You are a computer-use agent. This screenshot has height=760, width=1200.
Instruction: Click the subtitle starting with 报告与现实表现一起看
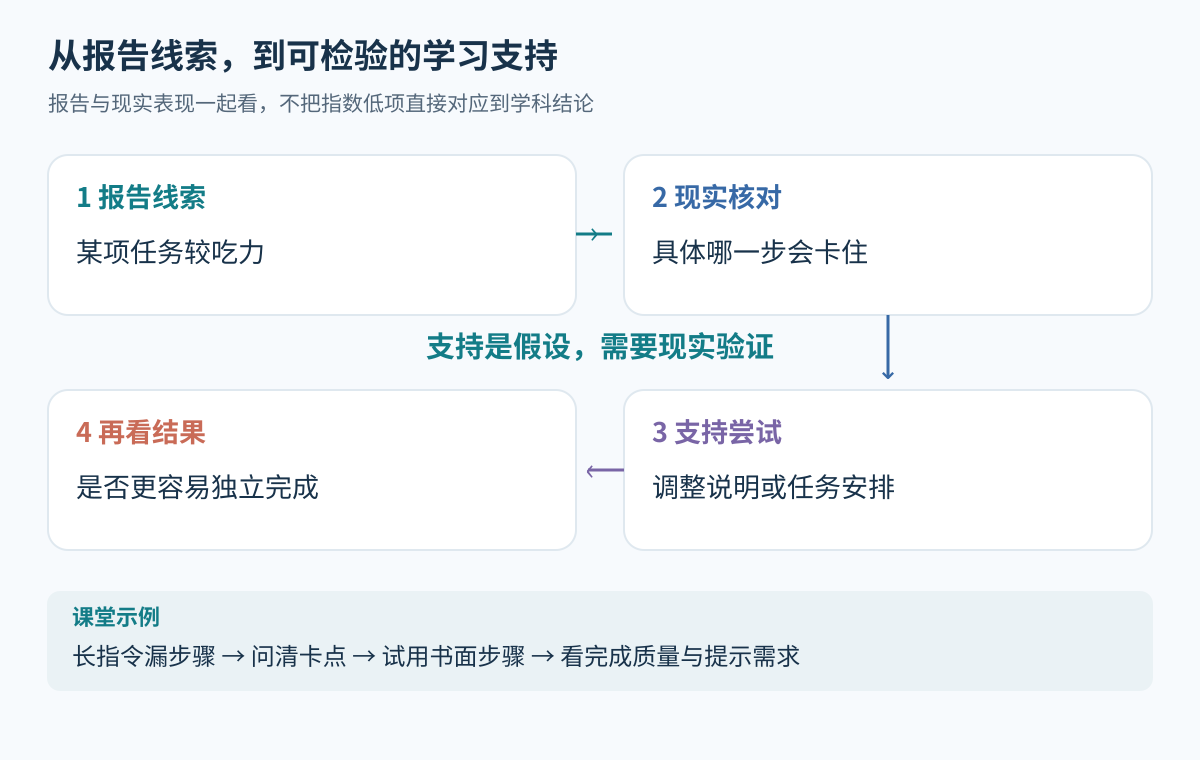[x=320, y=104]
